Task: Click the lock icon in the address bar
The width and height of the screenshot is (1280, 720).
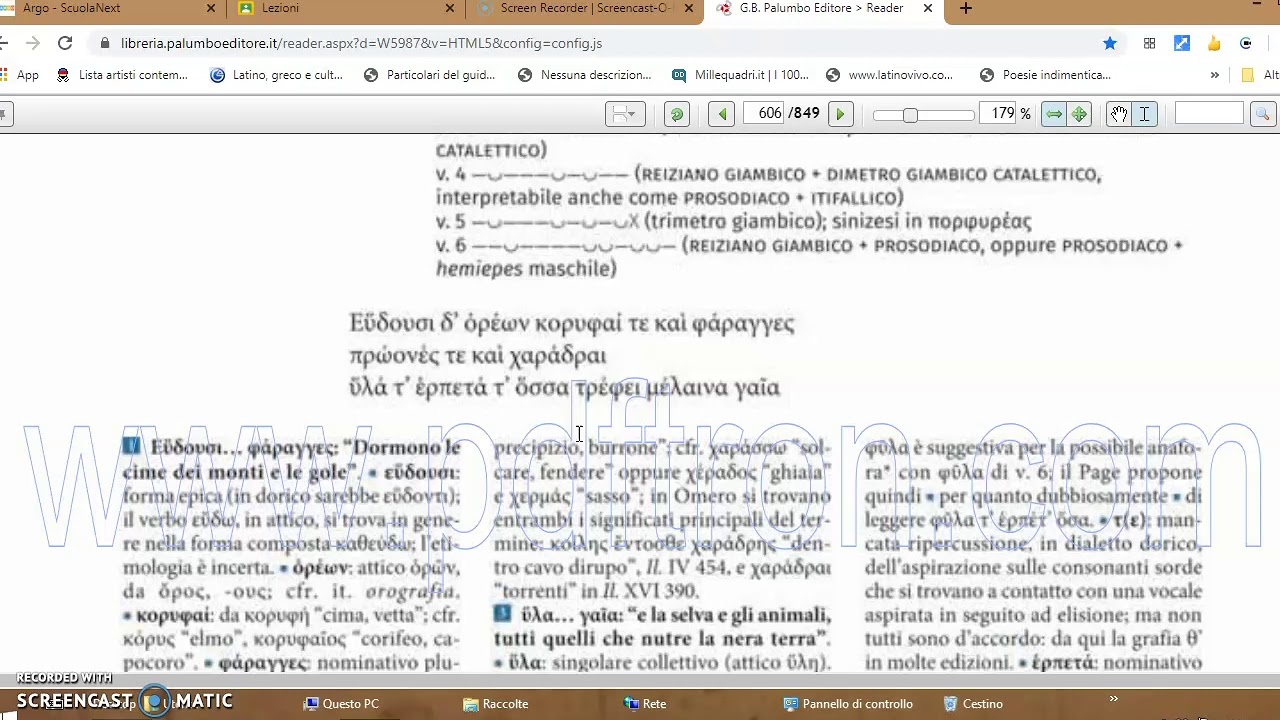Action: (105, 44)
